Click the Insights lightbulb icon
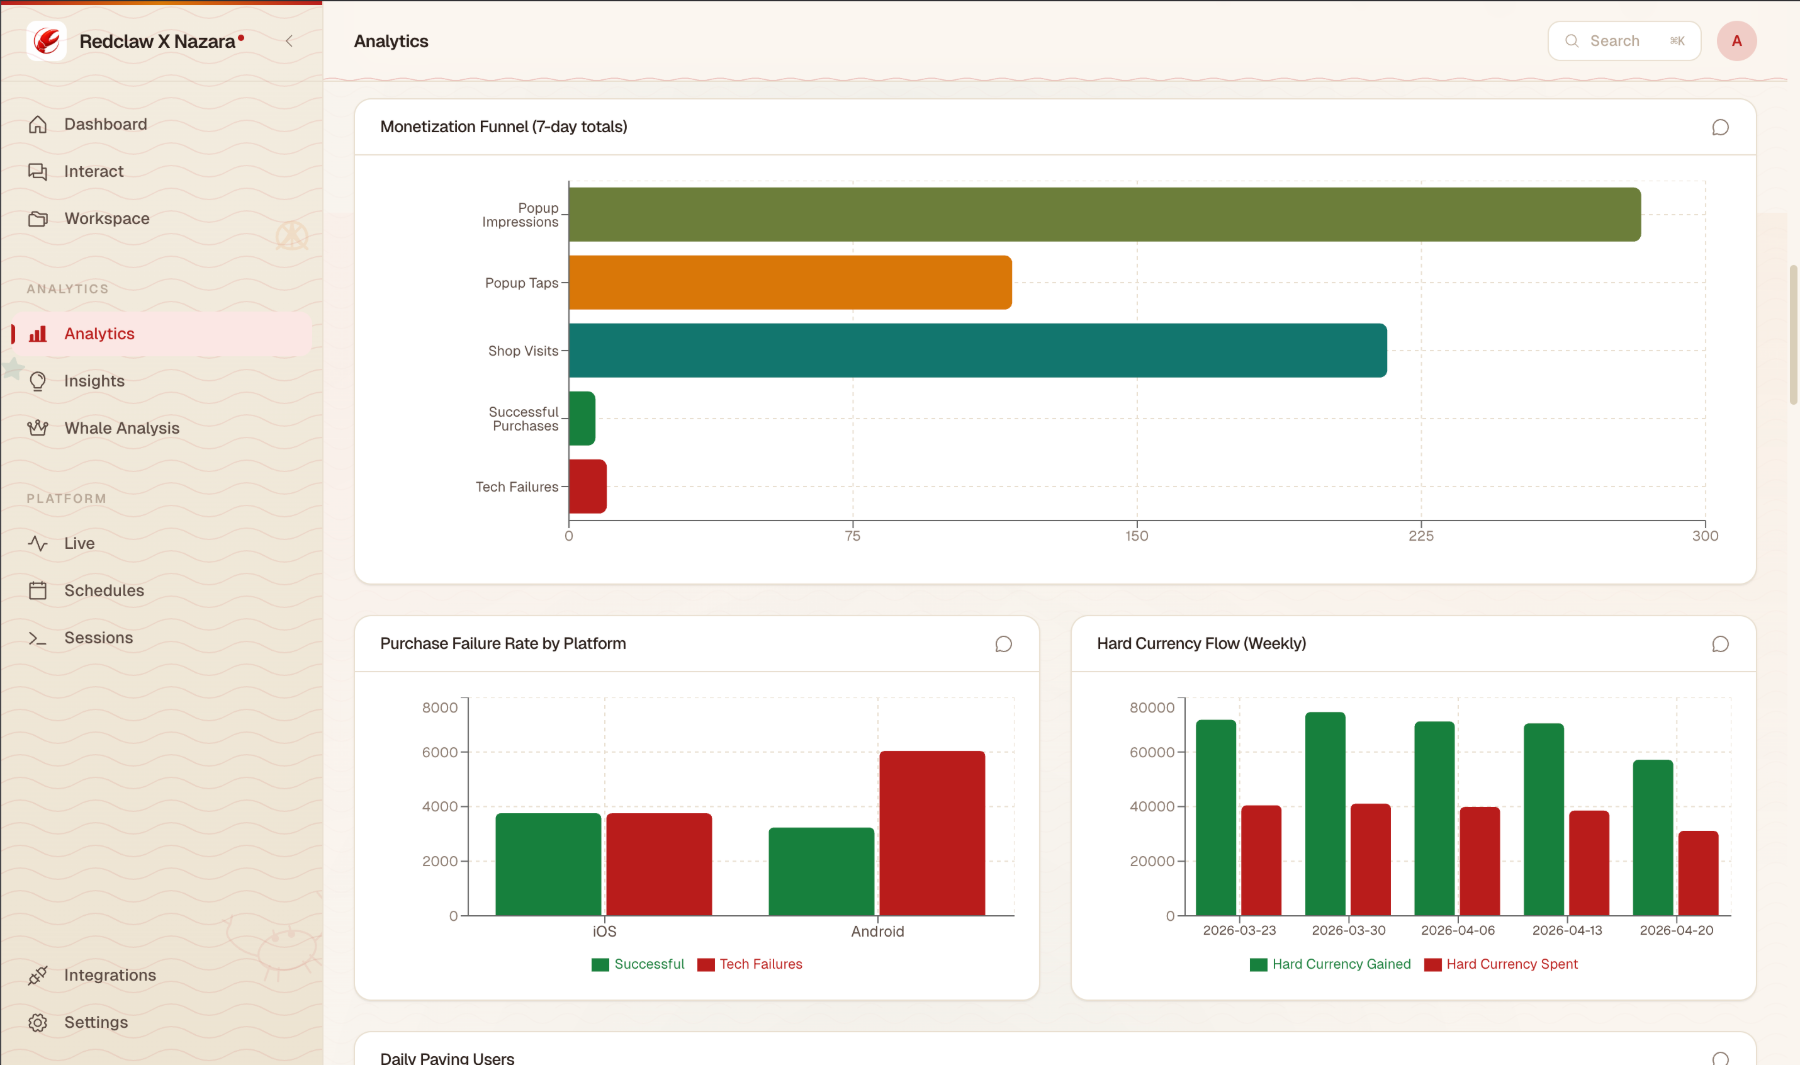The image size is (1800, 1065). 38,381
